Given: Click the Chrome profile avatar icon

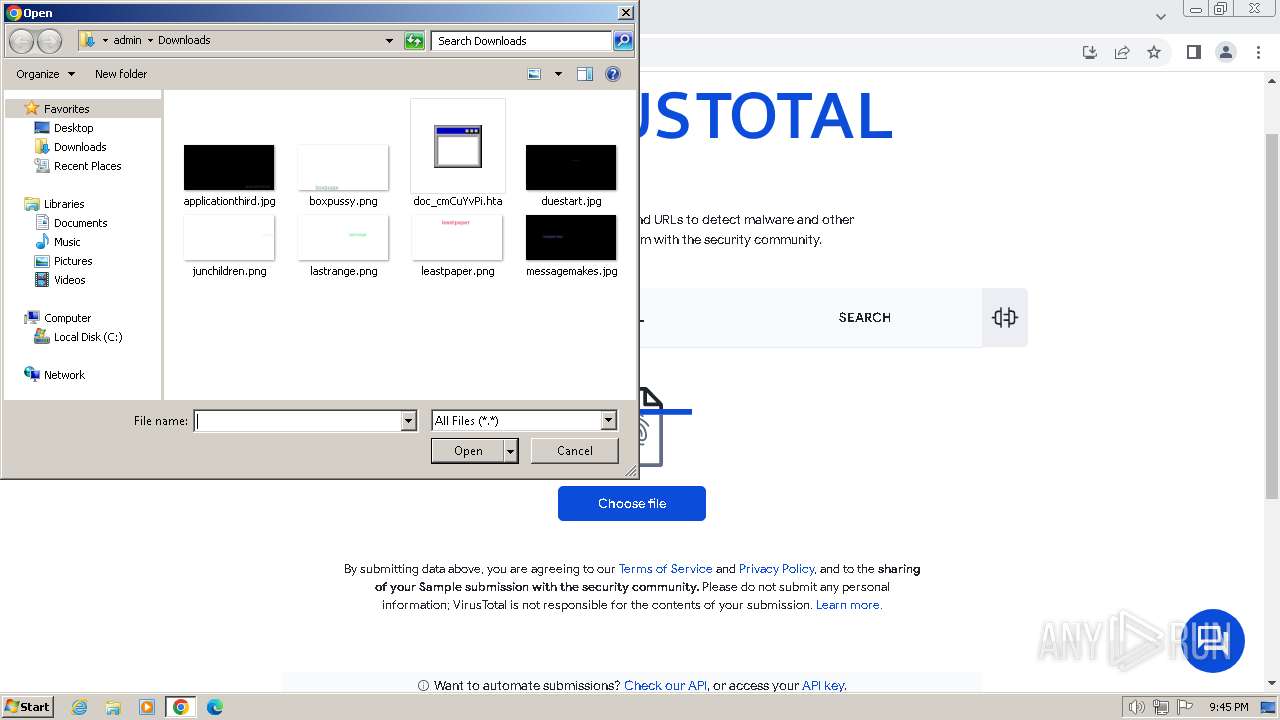Looking at the screenshot, I should (x=1225, y=52).
